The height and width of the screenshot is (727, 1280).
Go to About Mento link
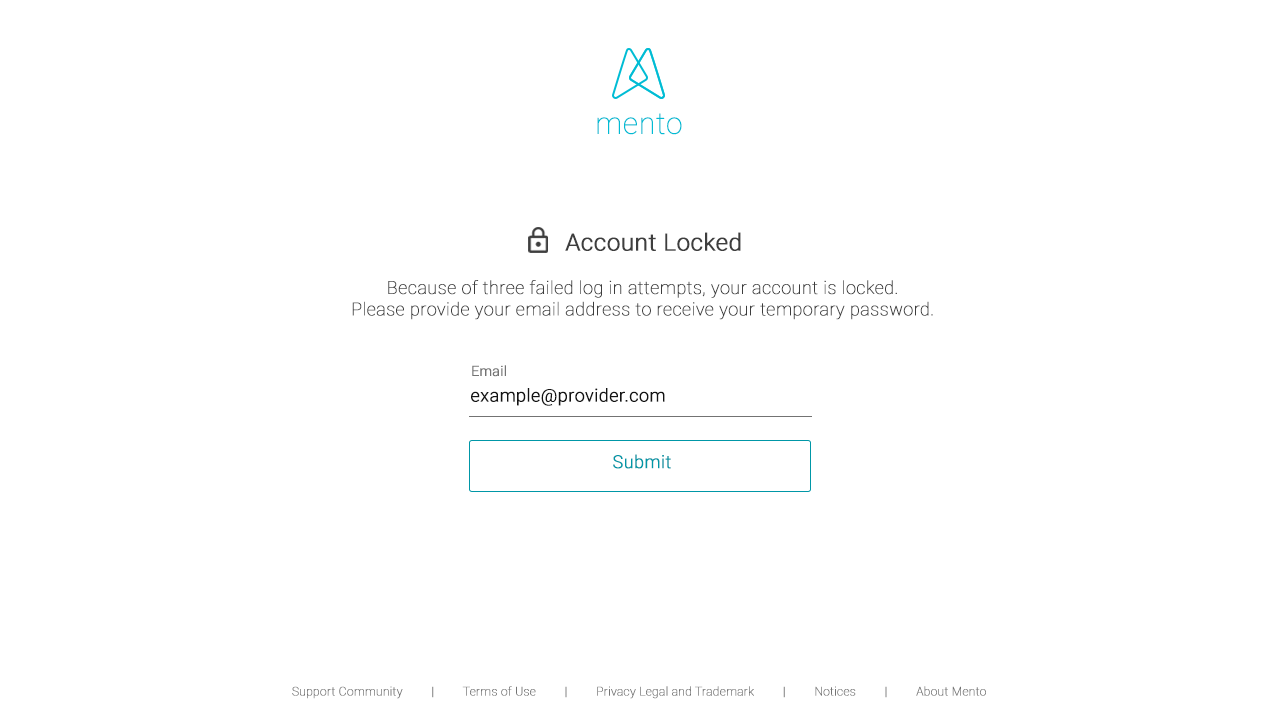tap(951, 692)
